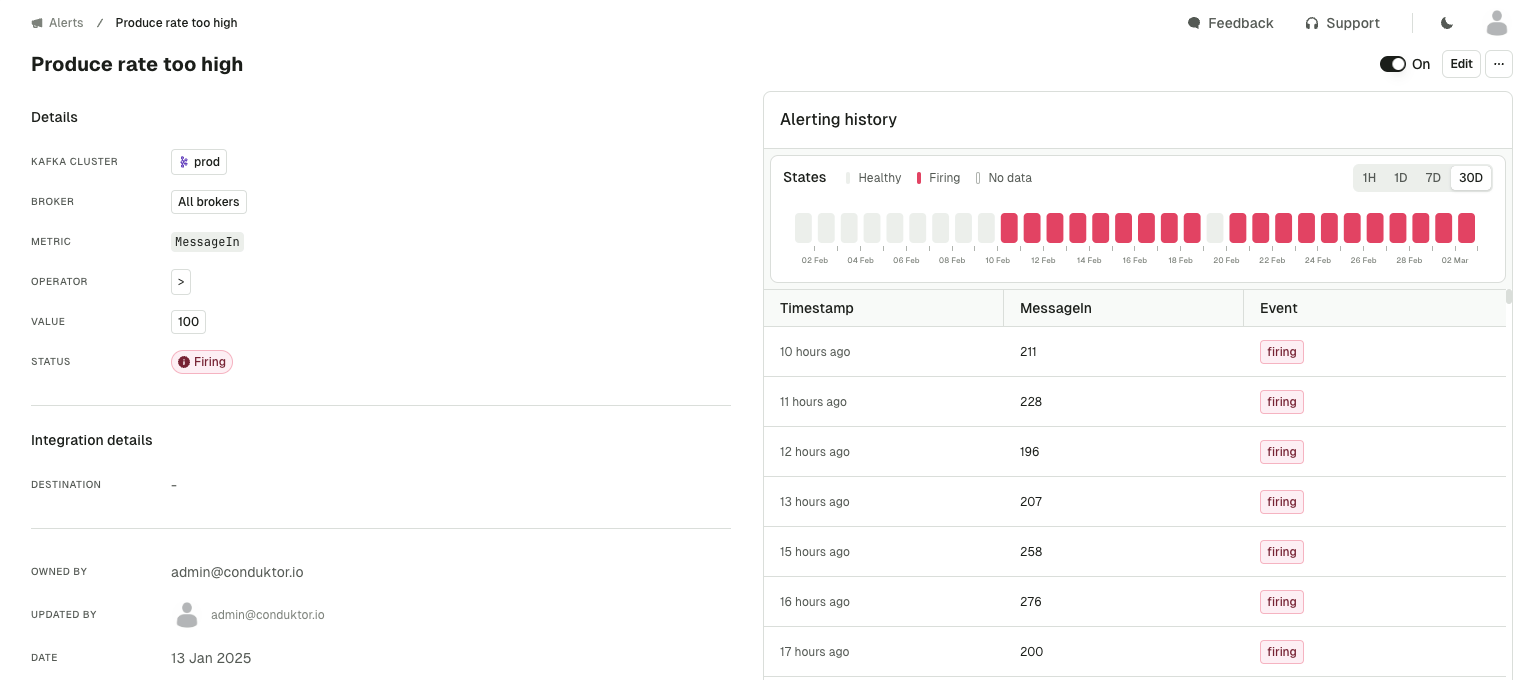Image resolution: width=1519 pixels, height=680 pixels.
Task: Click the 10 hours ago timestamp
Action: [x=815, y=352]
